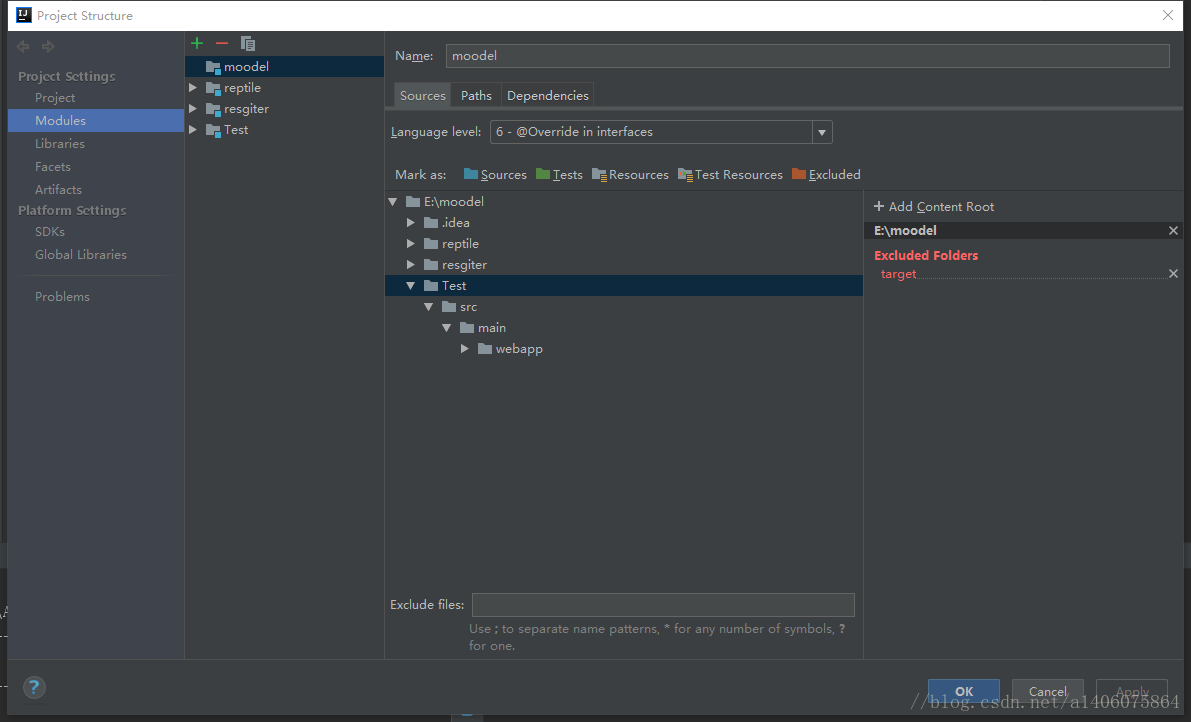The image size is (1191, 722).
Task: Expand the webapp folder
Action: (x=465, y=349)
